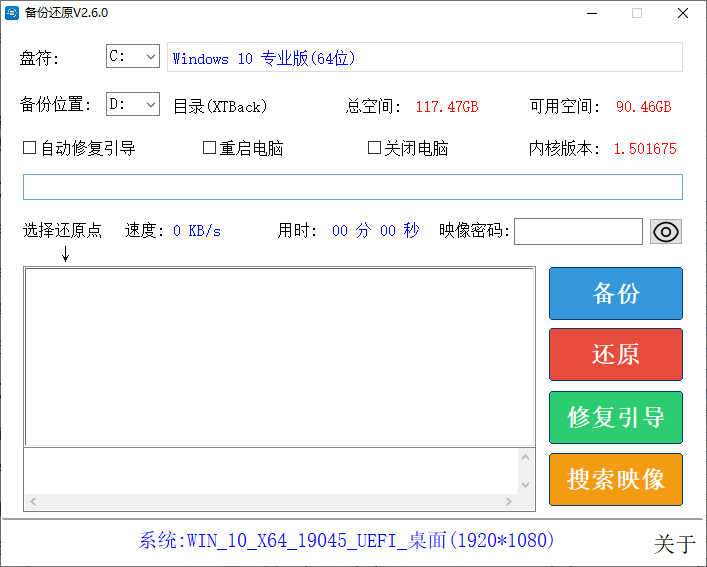Open the 关于 about link
The width and height of the screenshot is (707, 567).
pos(673,544)
